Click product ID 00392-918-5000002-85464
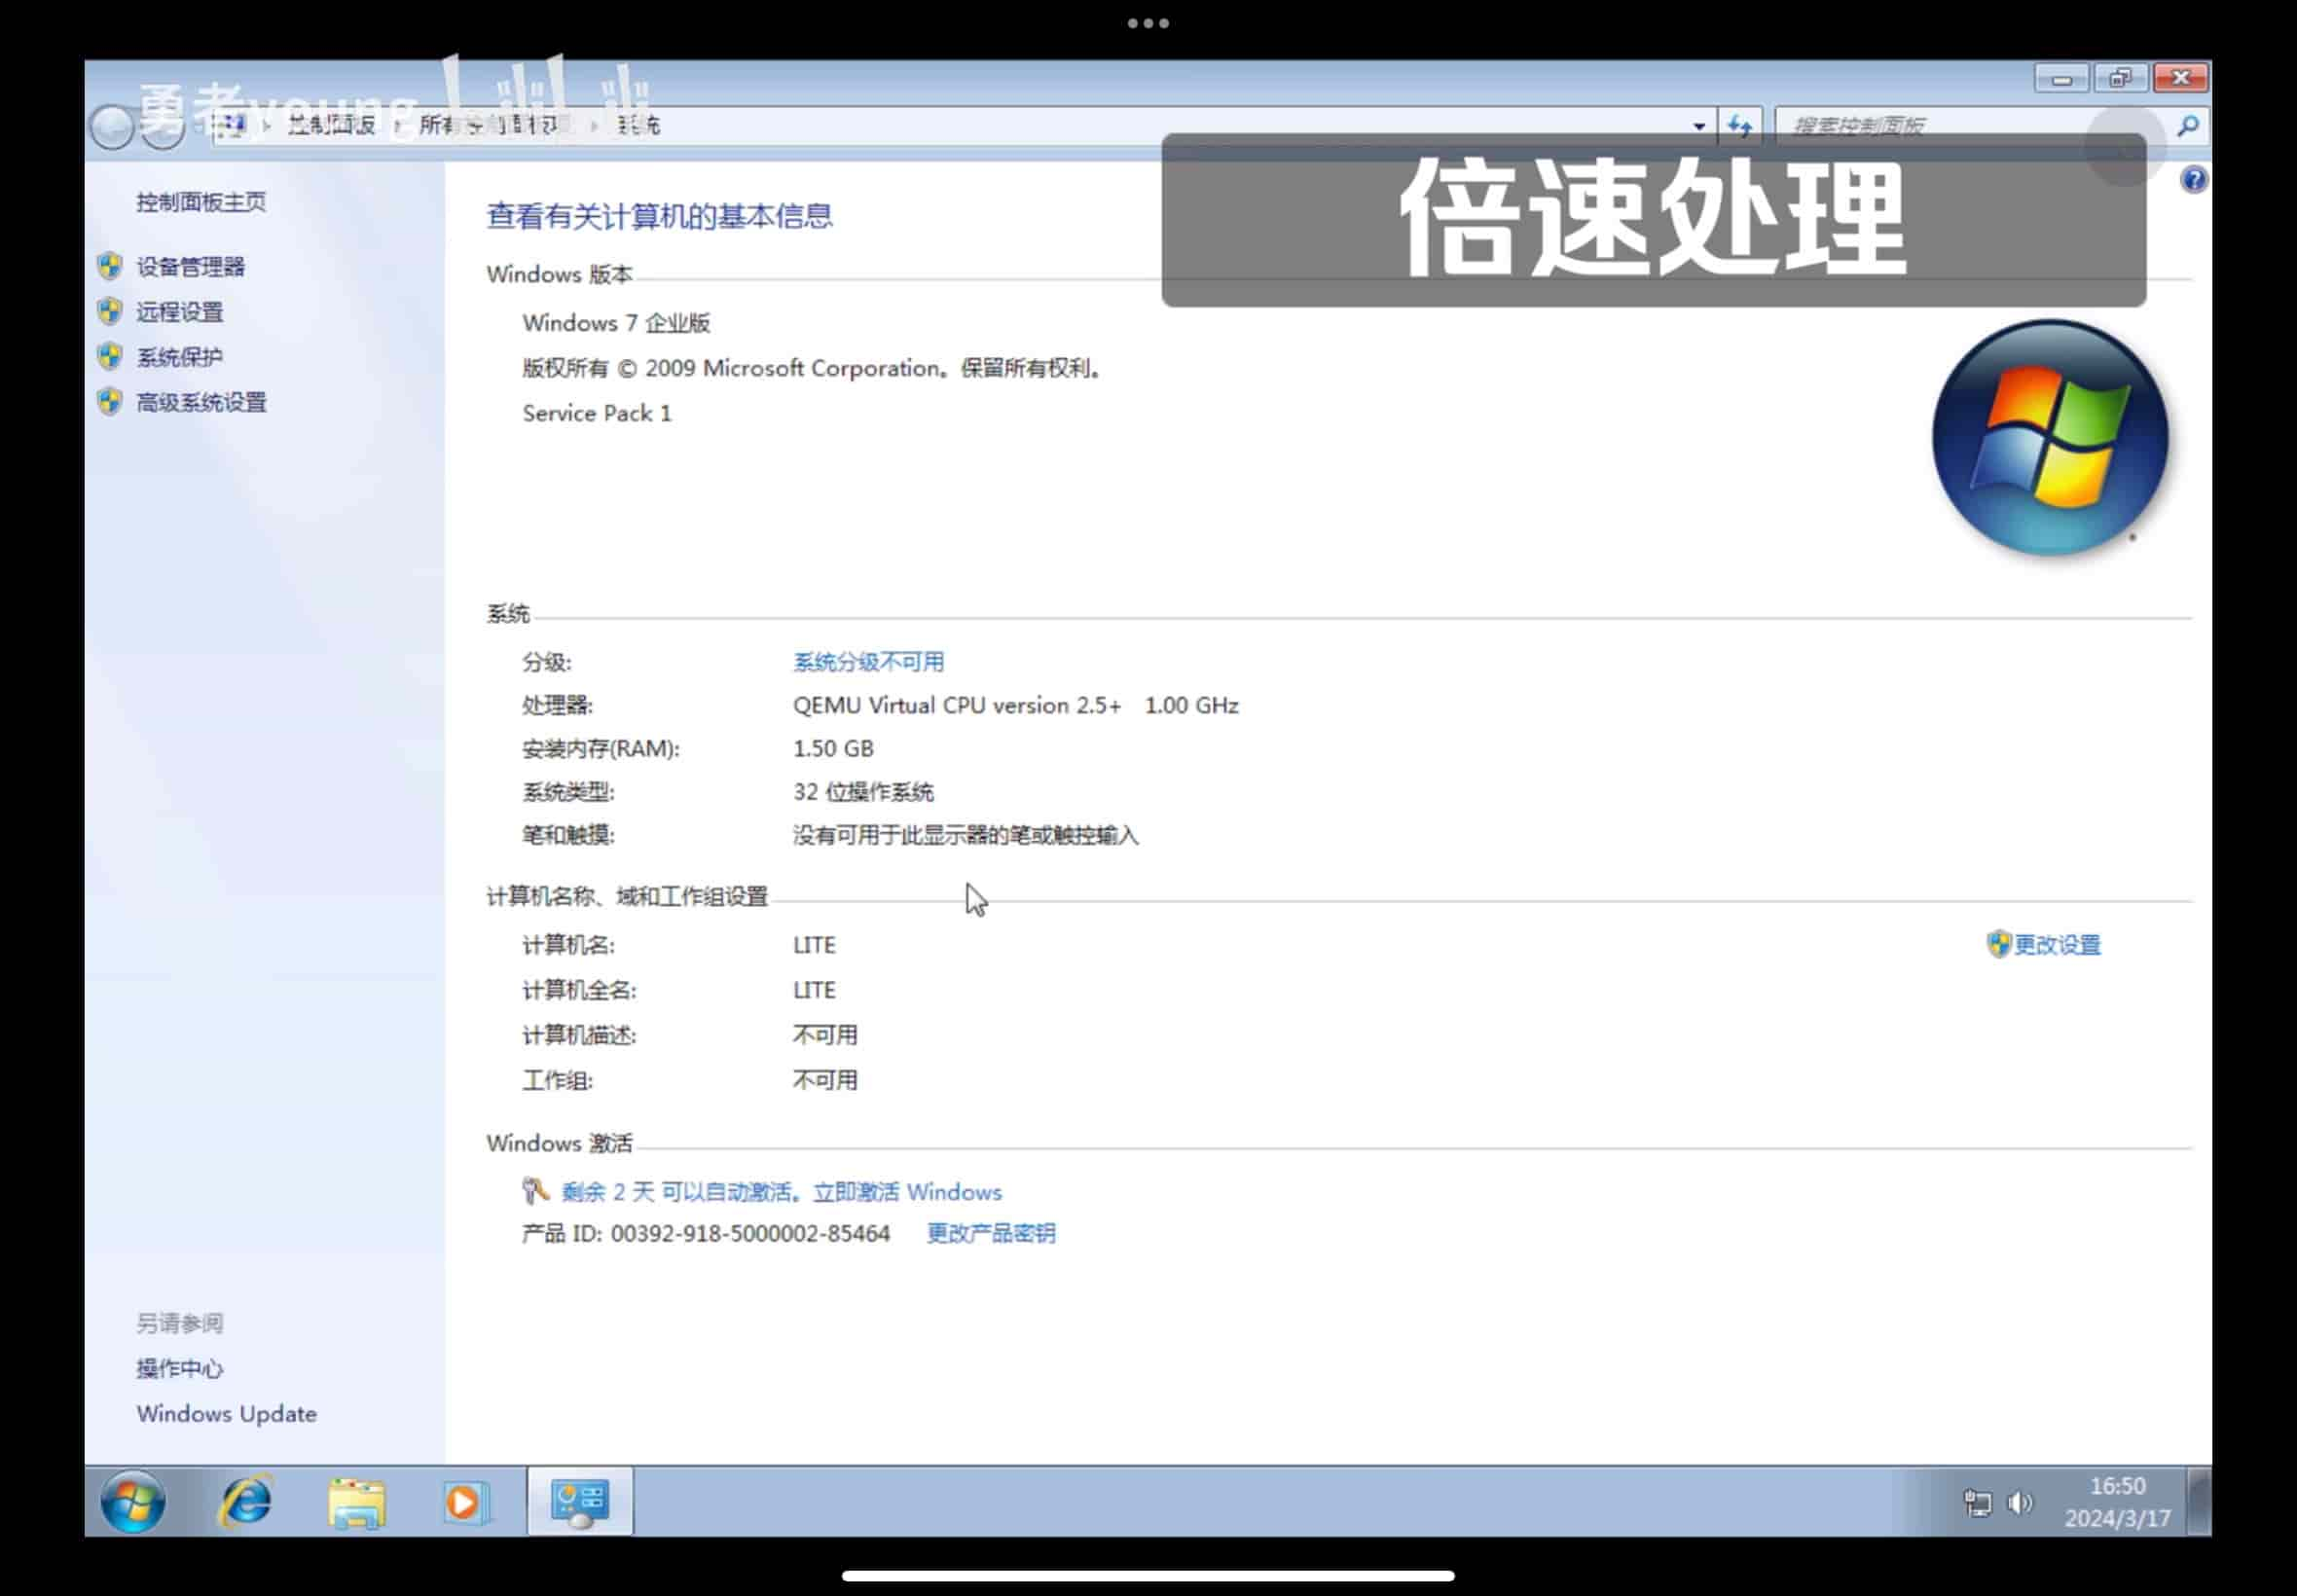The height and width of the screenshot is (1596, 2297). point(750,1233)
